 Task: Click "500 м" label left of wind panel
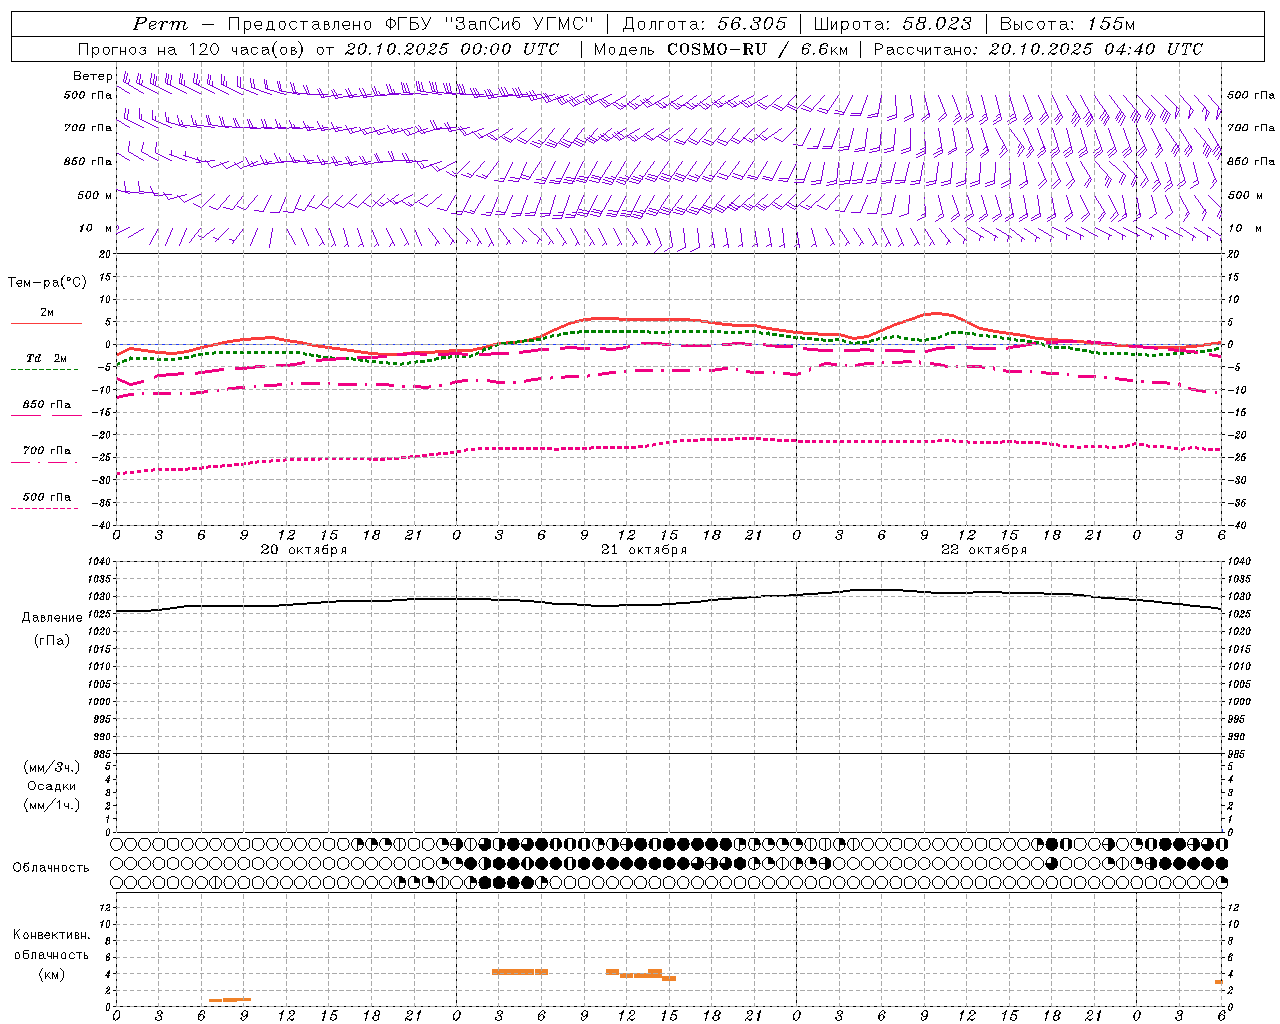coord(94,196)
